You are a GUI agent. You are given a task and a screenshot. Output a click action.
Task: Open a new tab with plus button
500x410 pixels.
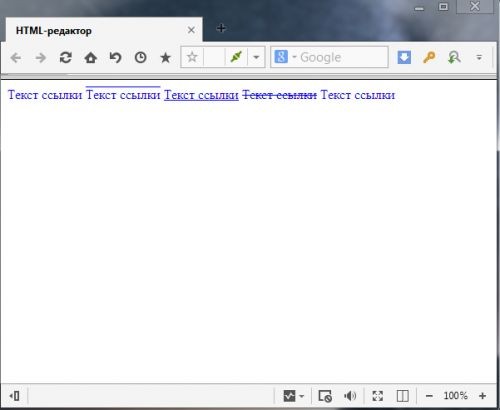221,28
